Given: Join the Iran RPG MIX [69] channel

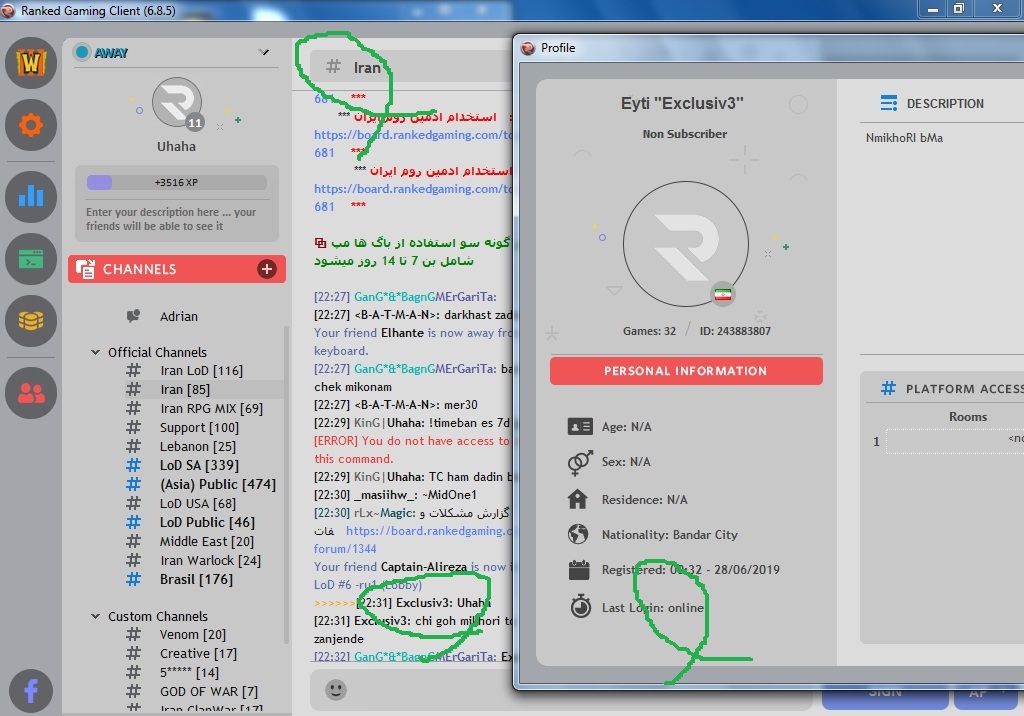Looking at the screenshot, I should [x=212, y=408].
